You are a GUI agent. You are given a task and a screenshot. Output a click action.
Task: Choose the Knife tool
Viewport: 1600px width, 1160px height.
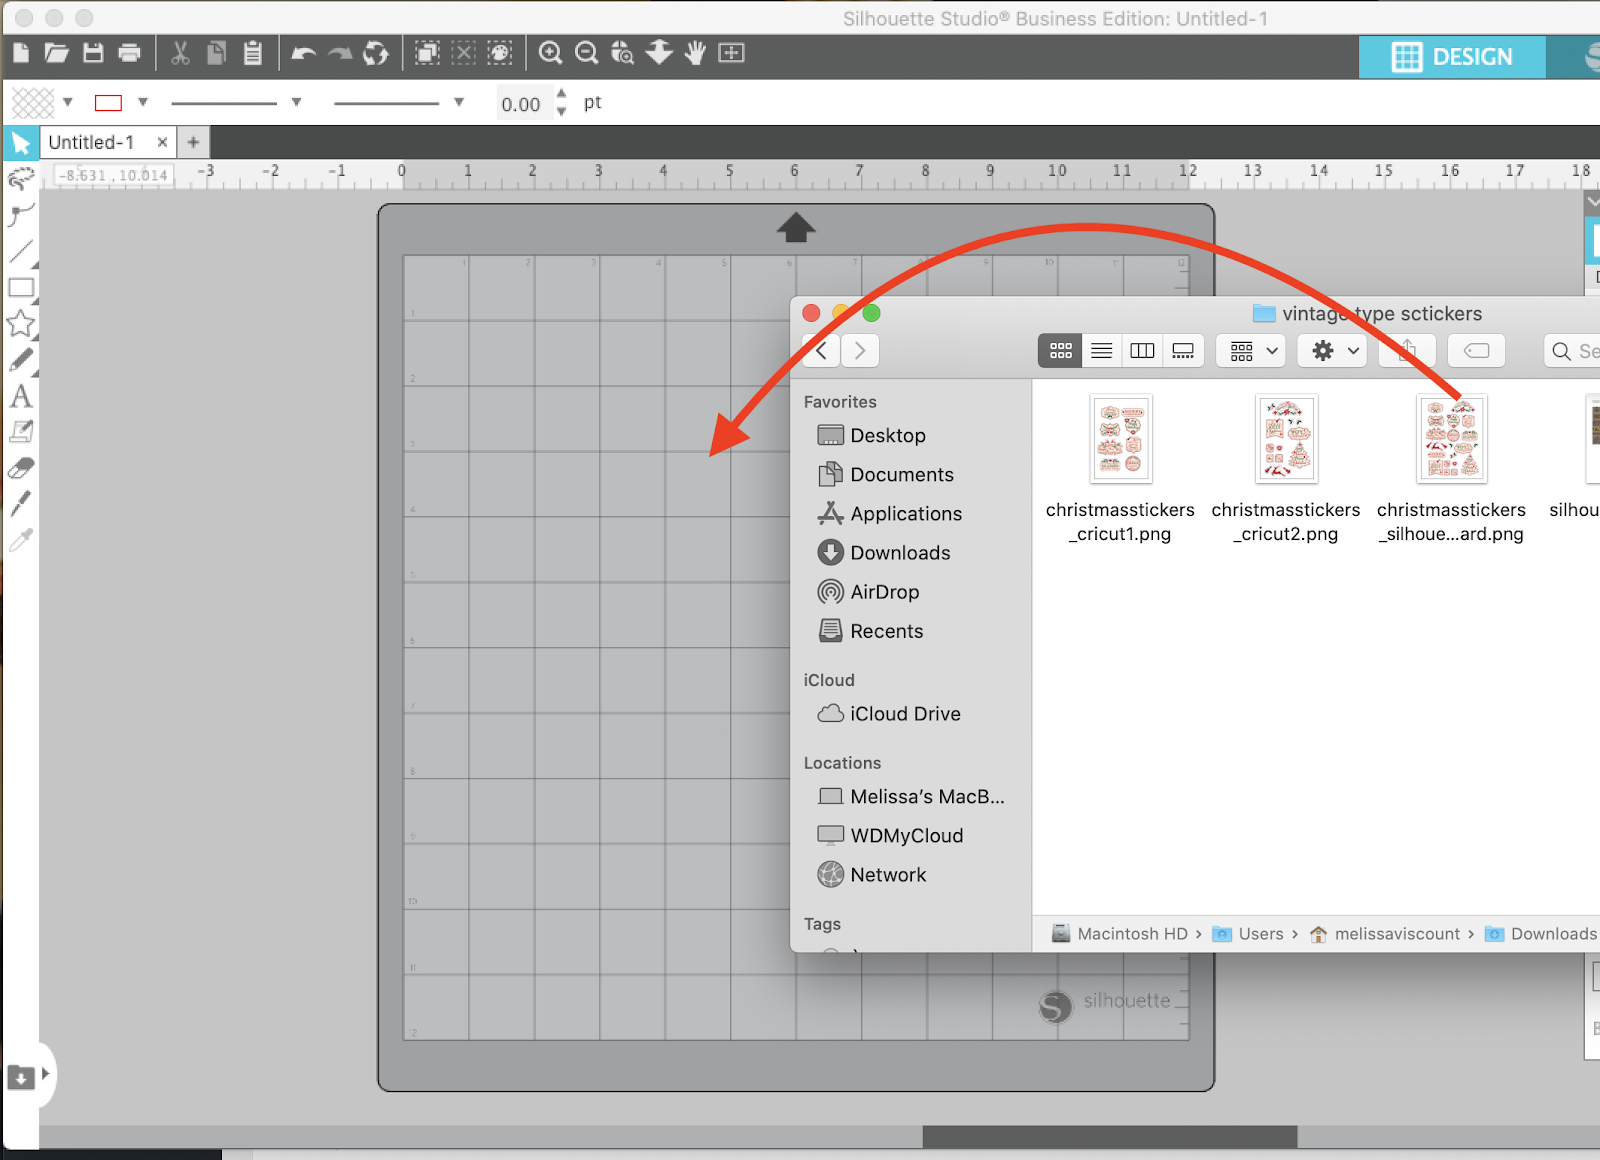point(21,503)
